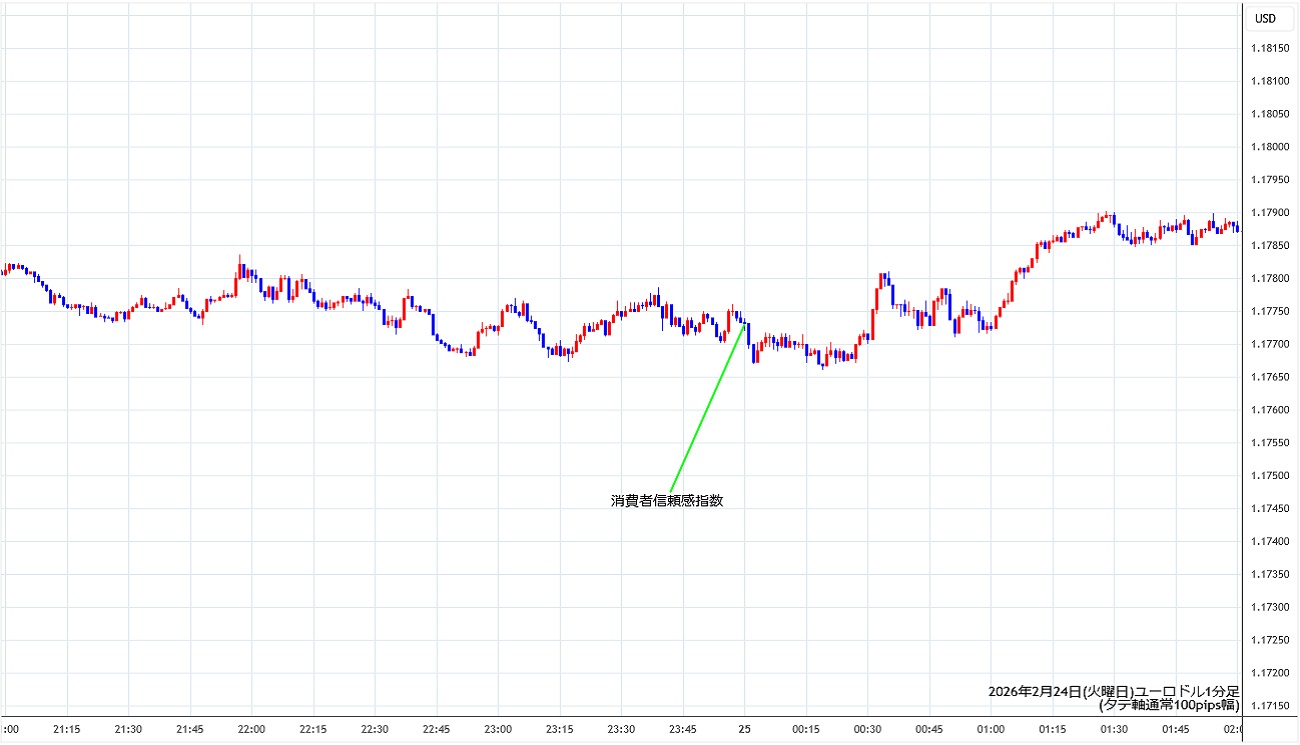Click the 22:45 time axis label
The image size is (1300, 745).
coord(436,729)
